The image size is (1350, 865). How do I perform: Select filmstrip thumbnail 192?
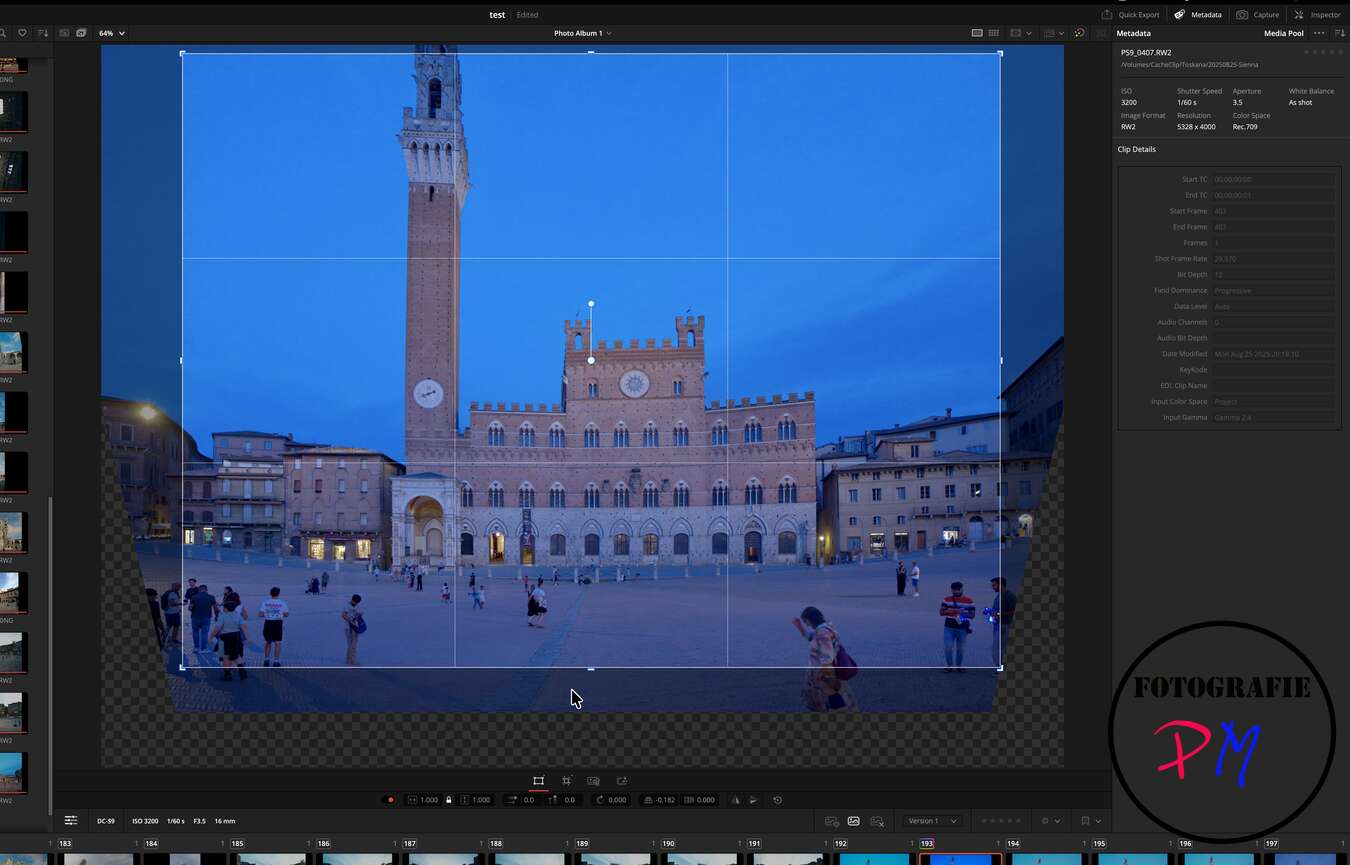click(874, 859)
